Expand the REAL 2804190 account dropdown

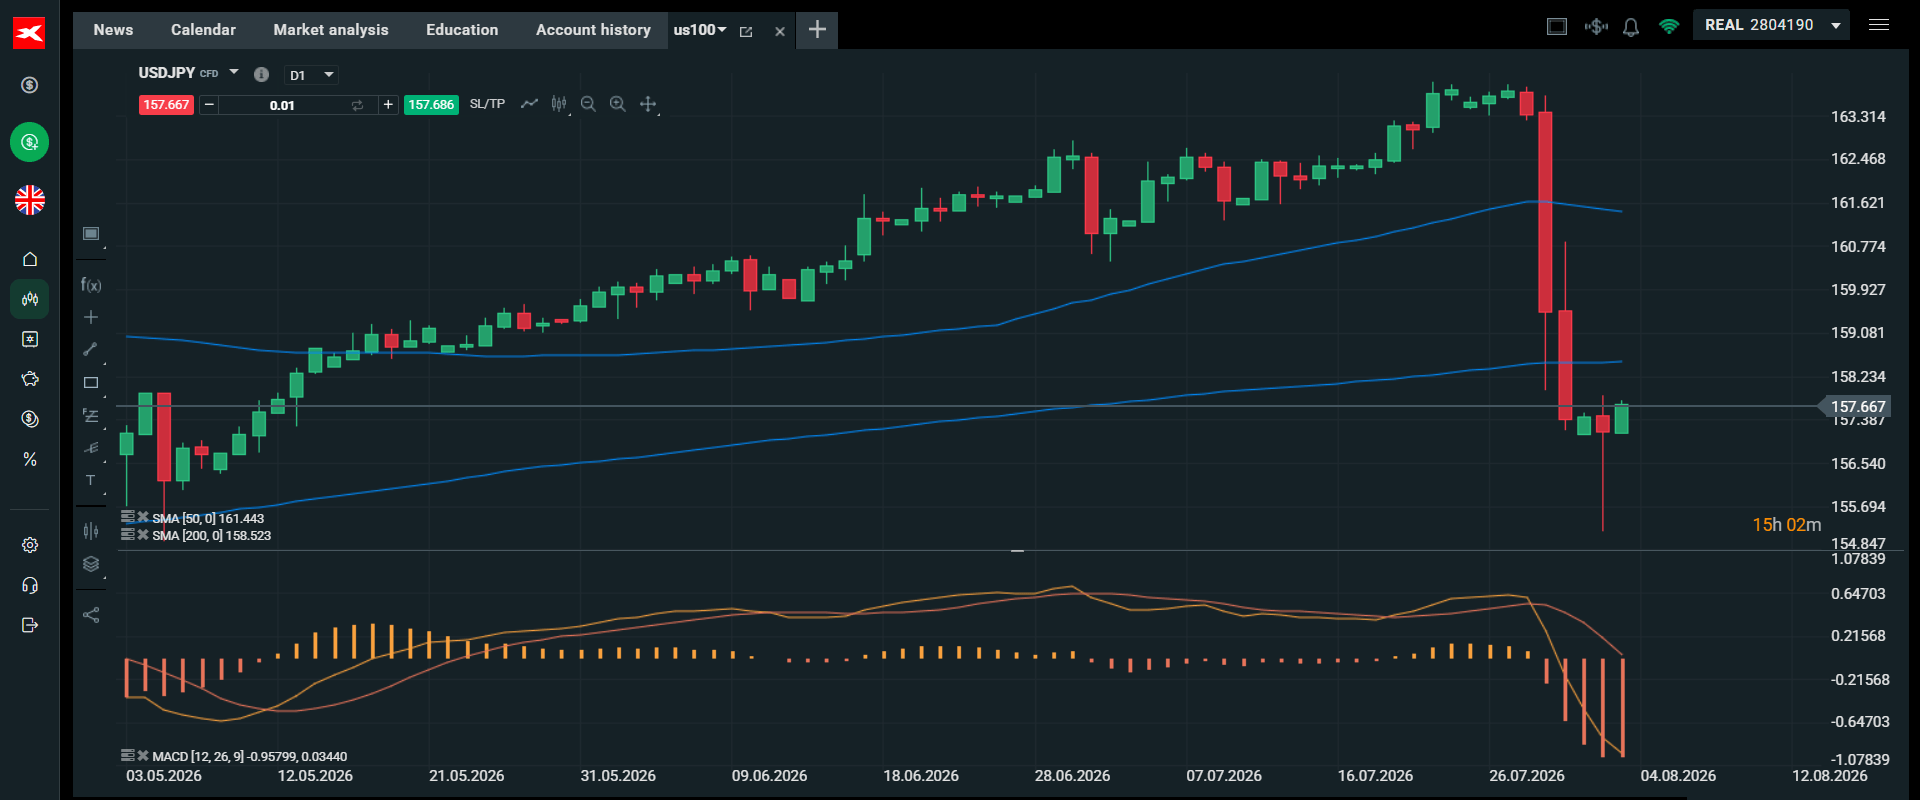tap(1770, 25)
